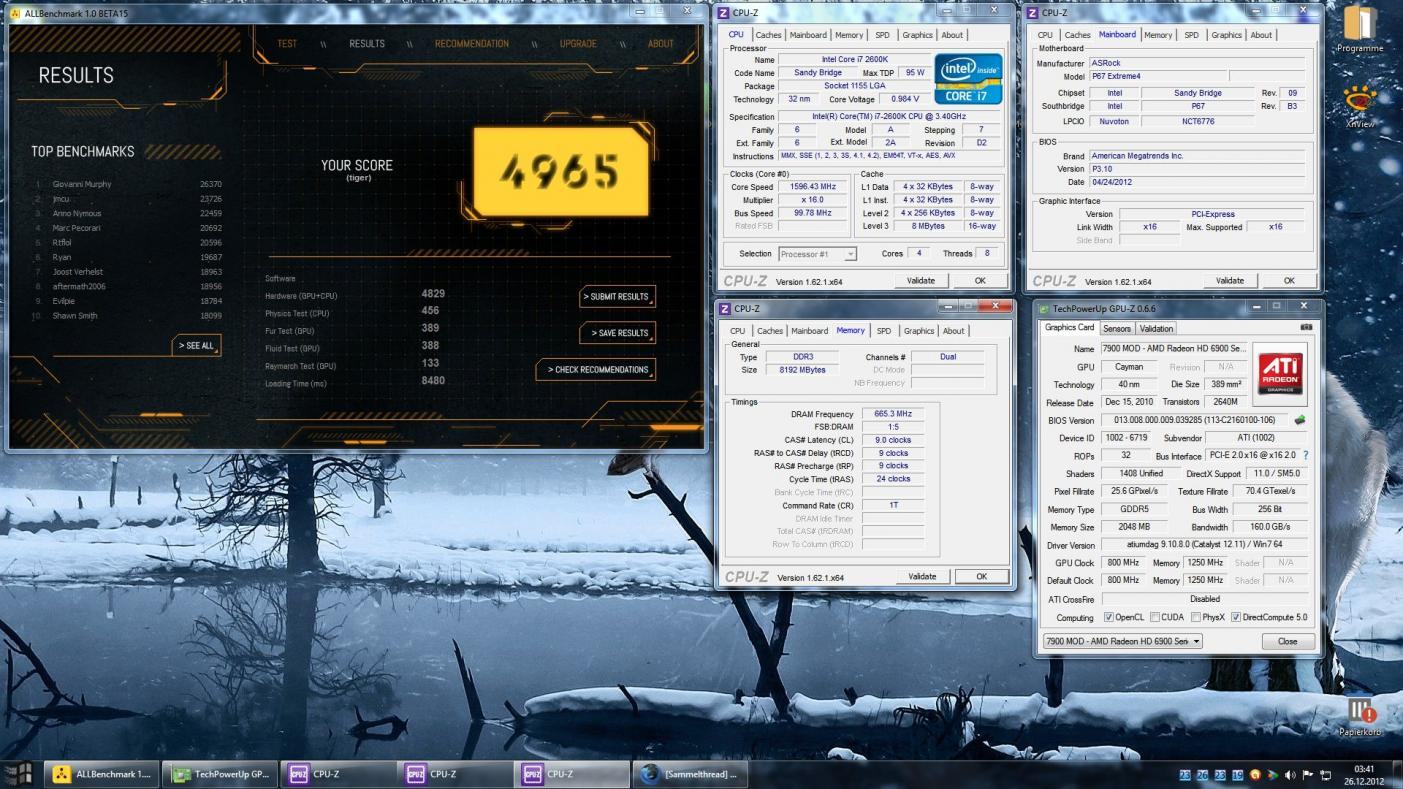
Task: Click the Action Center flag tray icon
Action: click(x=1308, y=775)
